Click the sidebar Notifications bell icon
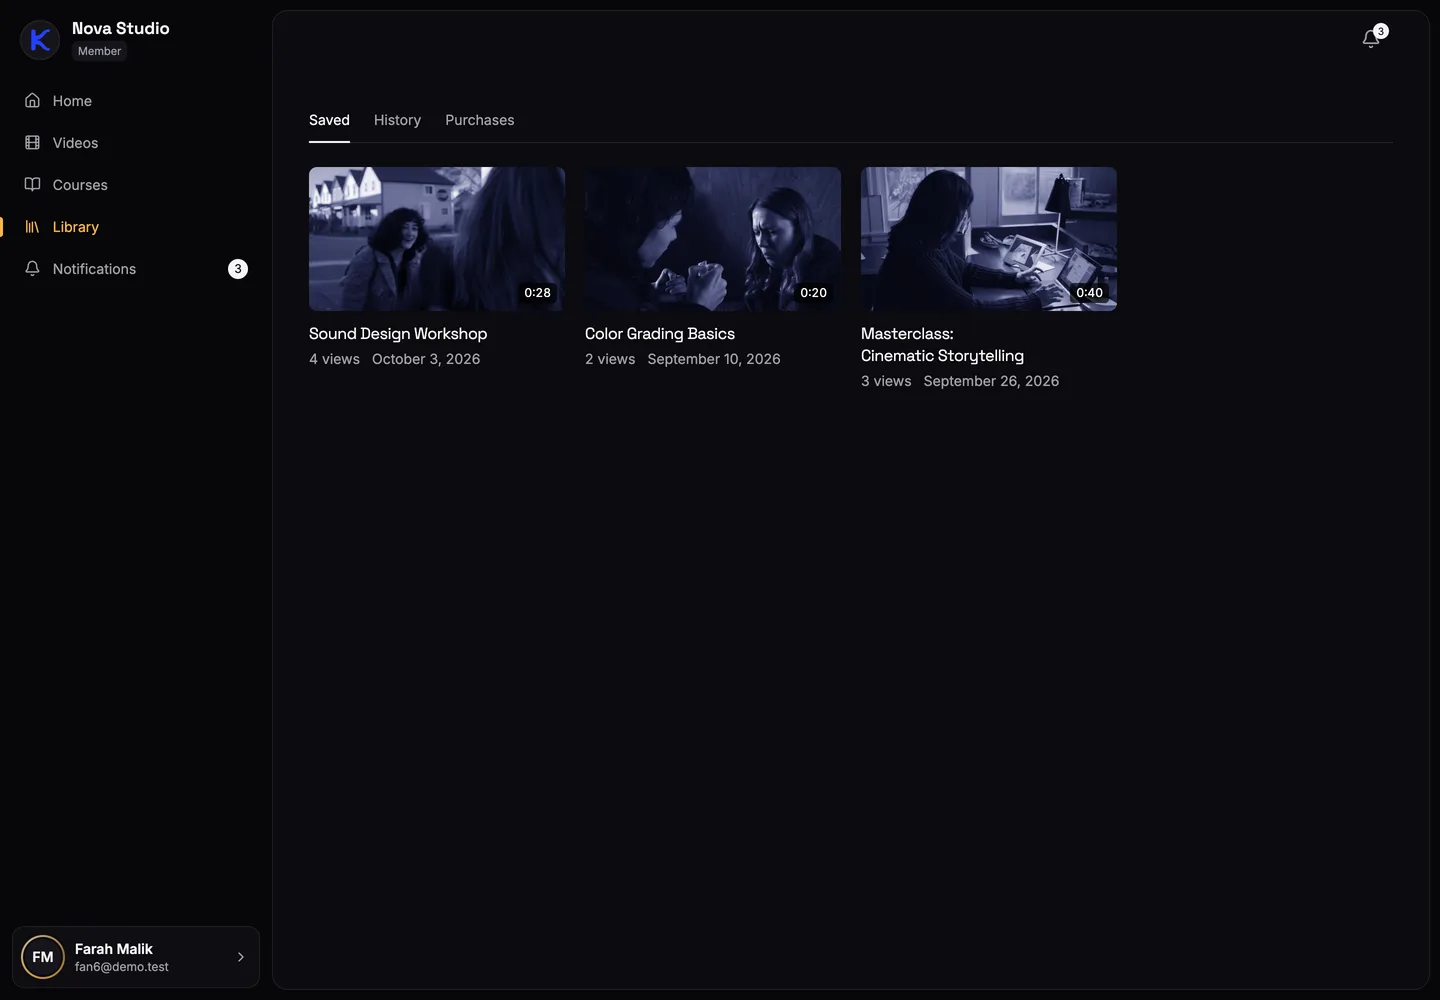This screenshot has width=1440, height=1000. click(32, 269)
